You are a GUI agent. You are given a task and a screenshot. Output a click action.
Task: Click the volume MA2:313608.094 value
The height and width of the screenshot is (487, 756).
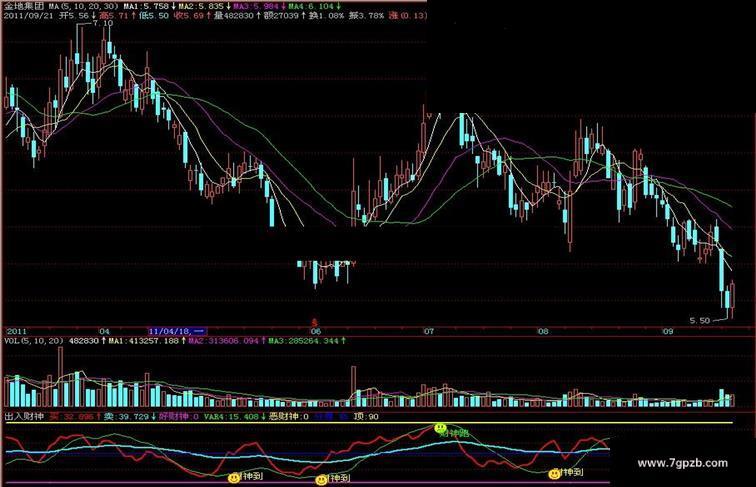click(223, 341)
